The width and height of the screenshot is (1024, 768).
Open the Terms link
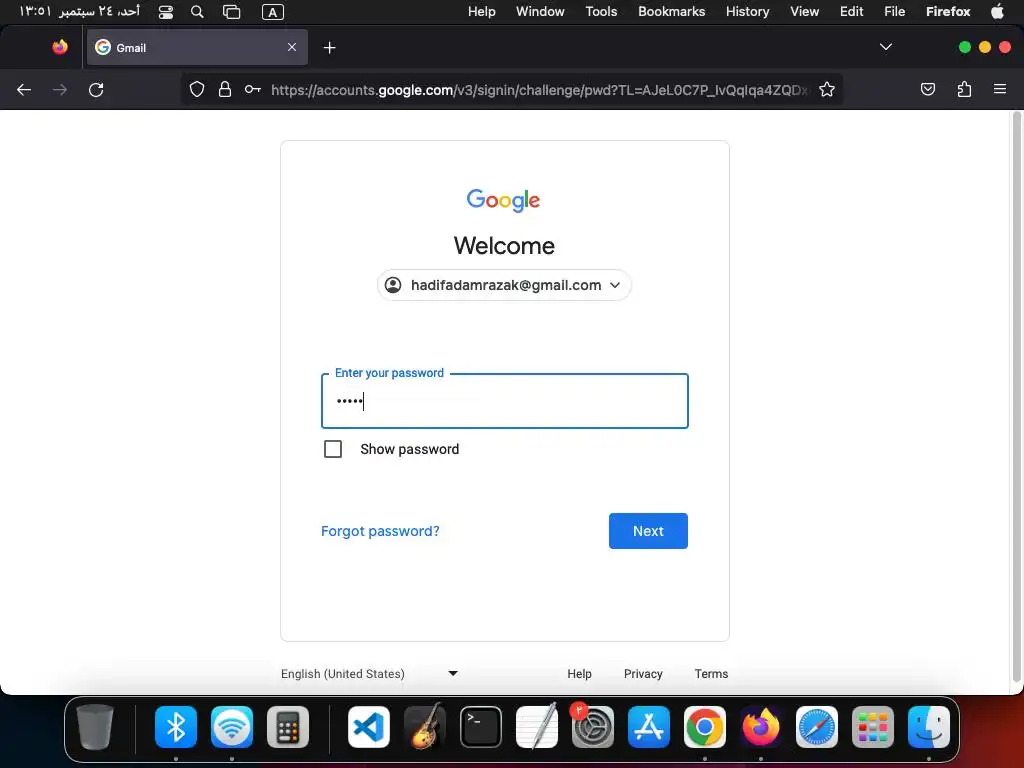[711, 673]
